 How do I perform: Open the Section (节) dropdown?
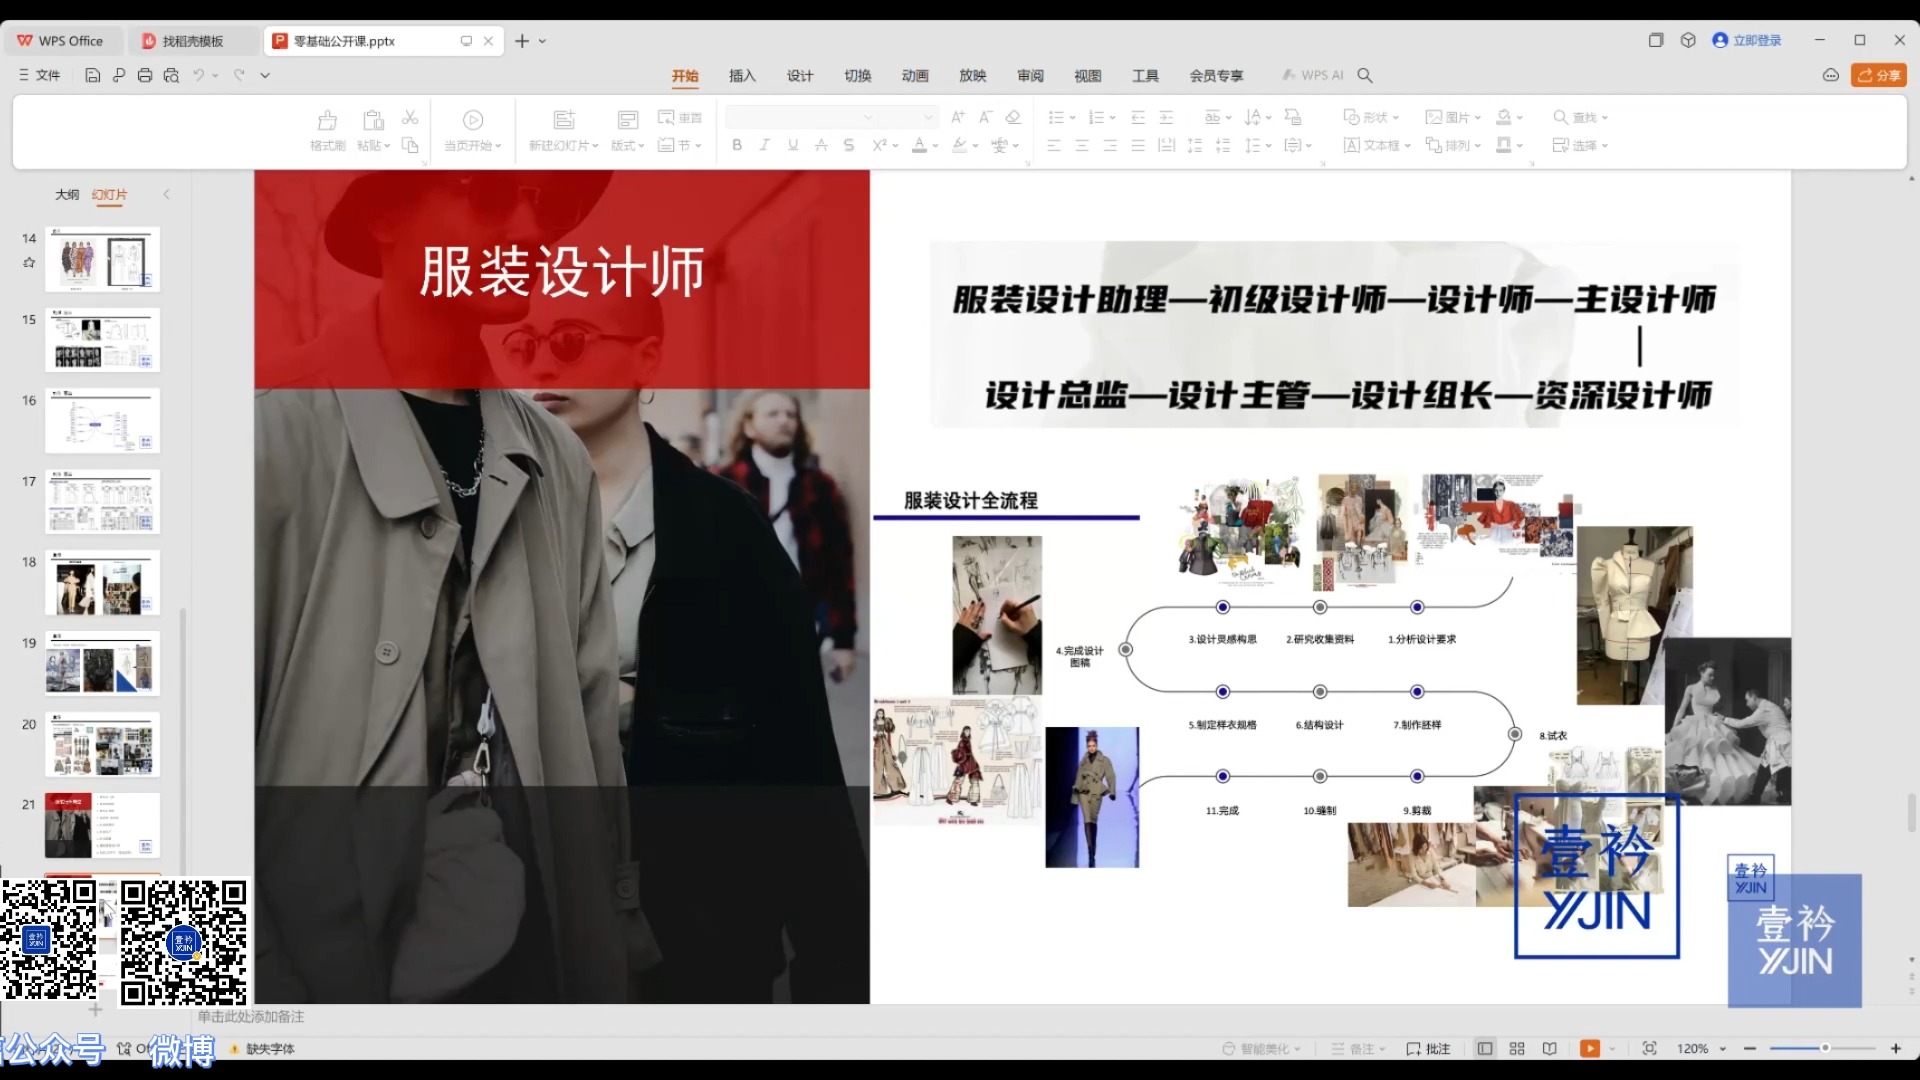pyautogui.click(x=680, y=145)
